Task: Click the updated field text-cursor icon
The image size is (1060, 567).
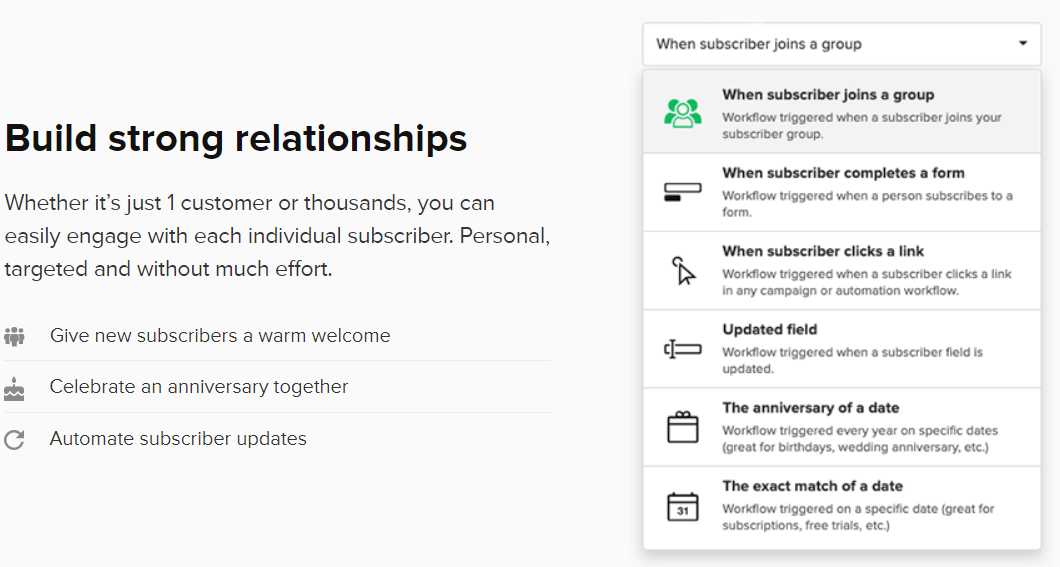Action: click(683, 349)
